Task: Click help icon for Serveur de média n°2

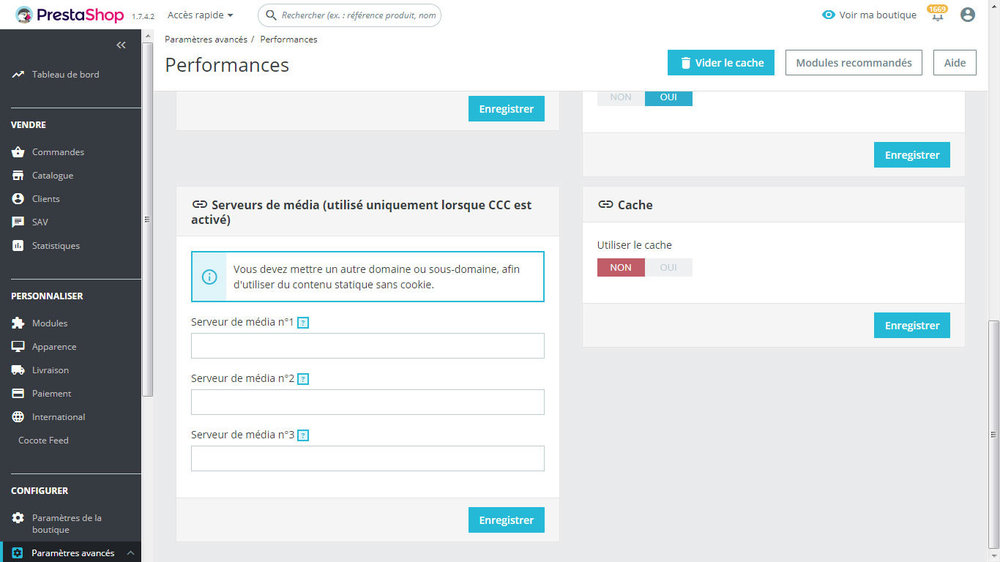Action: click(304, 379)
